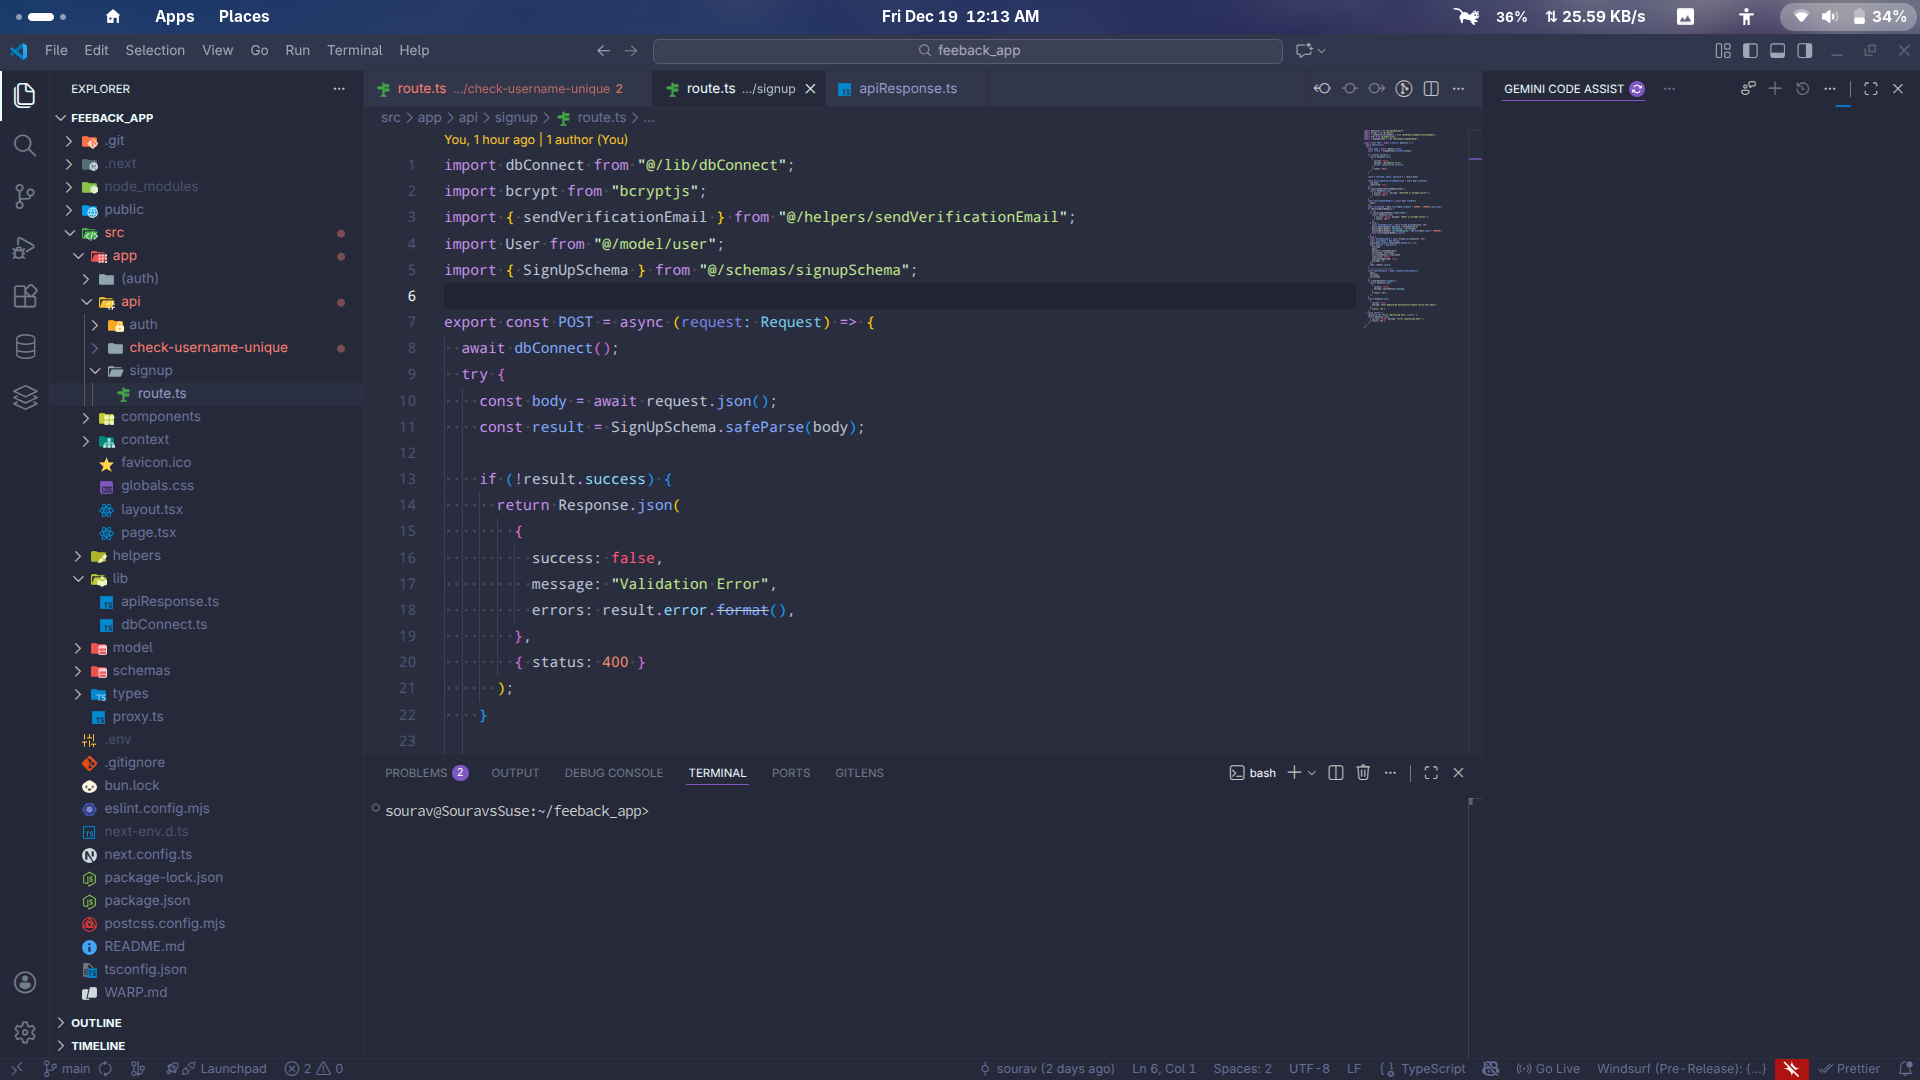Open the Terminal menu

click(x=354, y=50)
